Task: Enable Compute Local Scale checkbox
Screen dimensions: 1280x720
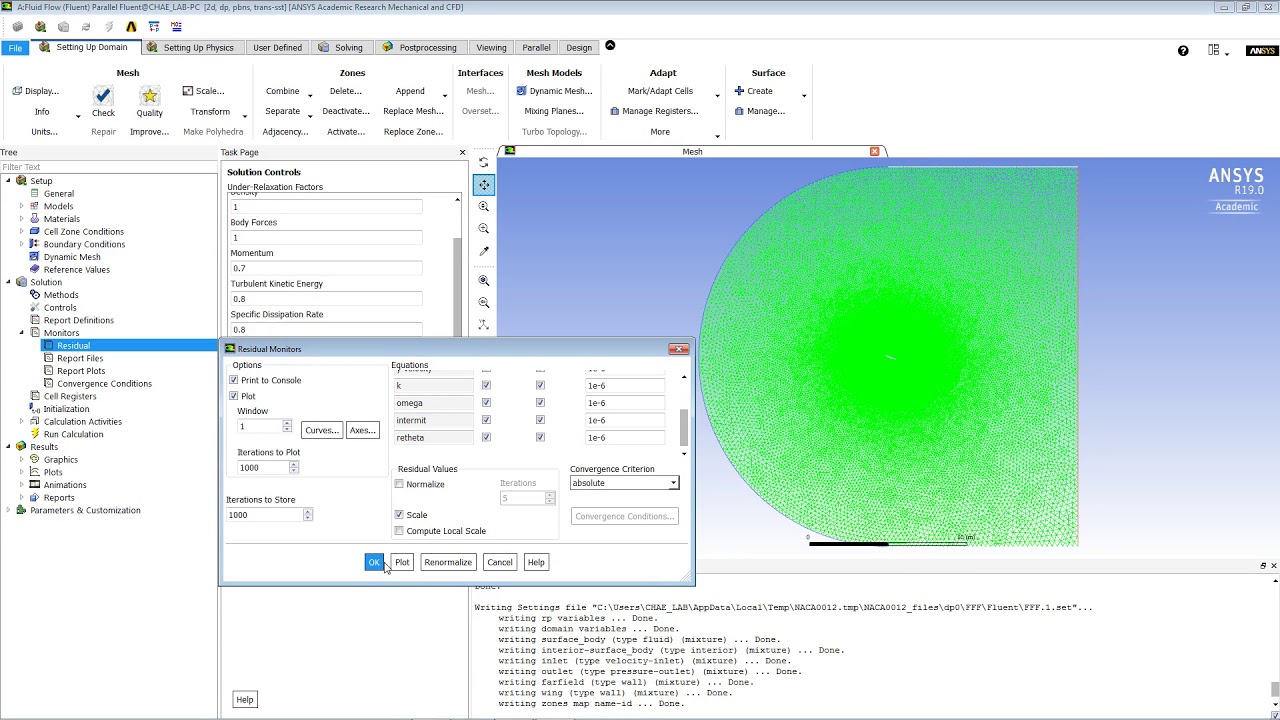Action: 399,531
